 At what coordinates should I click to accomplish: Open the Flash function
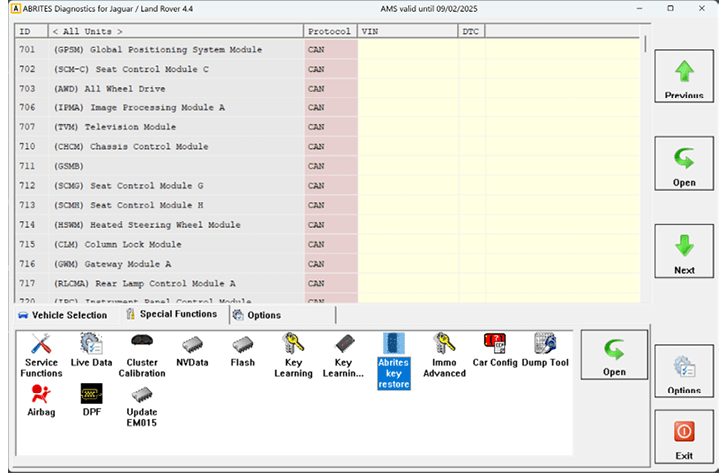(242, 352)
